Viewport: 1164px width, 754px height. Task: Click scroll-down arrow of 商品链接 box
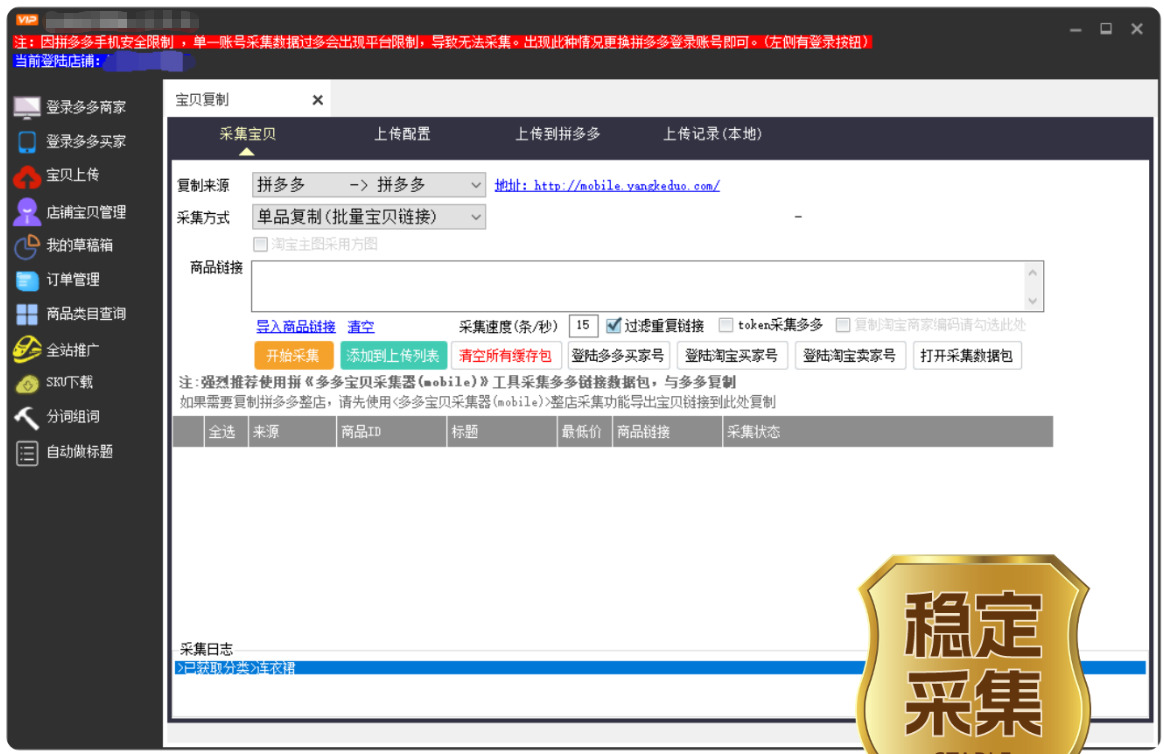(1033, 300)
